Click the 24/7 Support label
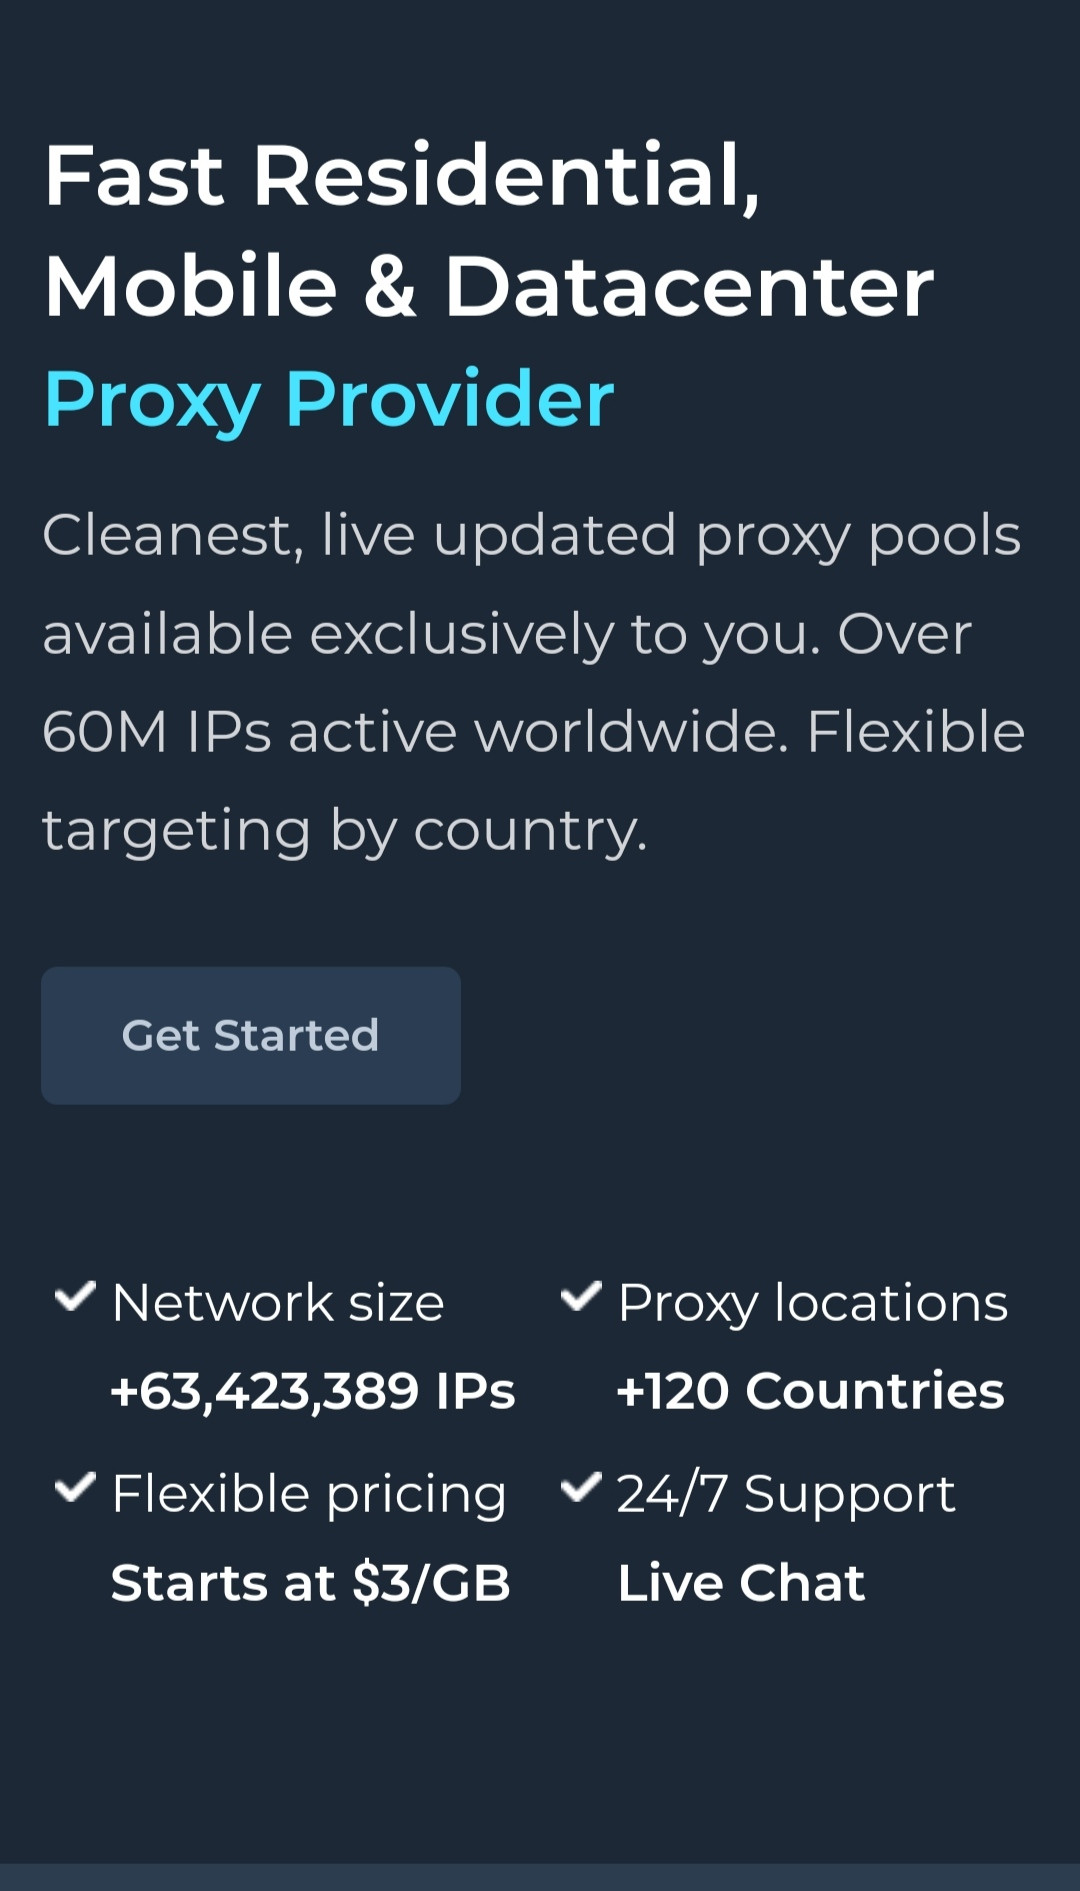Image resolution: width=1080 pixels, height=1891 pixels. (x=786, y=1495)
